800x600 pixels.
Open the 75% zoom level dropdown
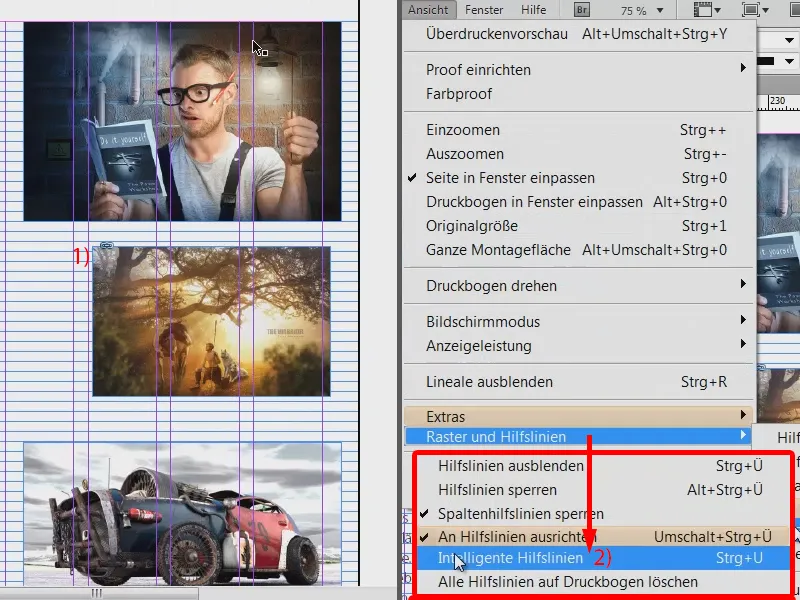coord(661,10)
